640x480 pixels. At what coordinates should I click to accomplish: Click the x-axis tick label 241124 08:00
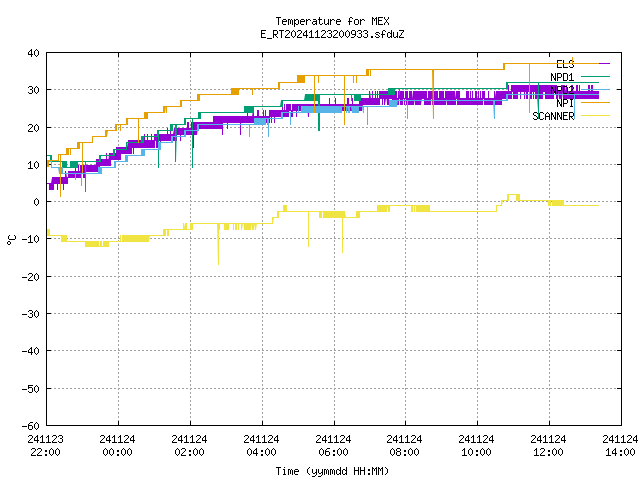tap(404, 446)
